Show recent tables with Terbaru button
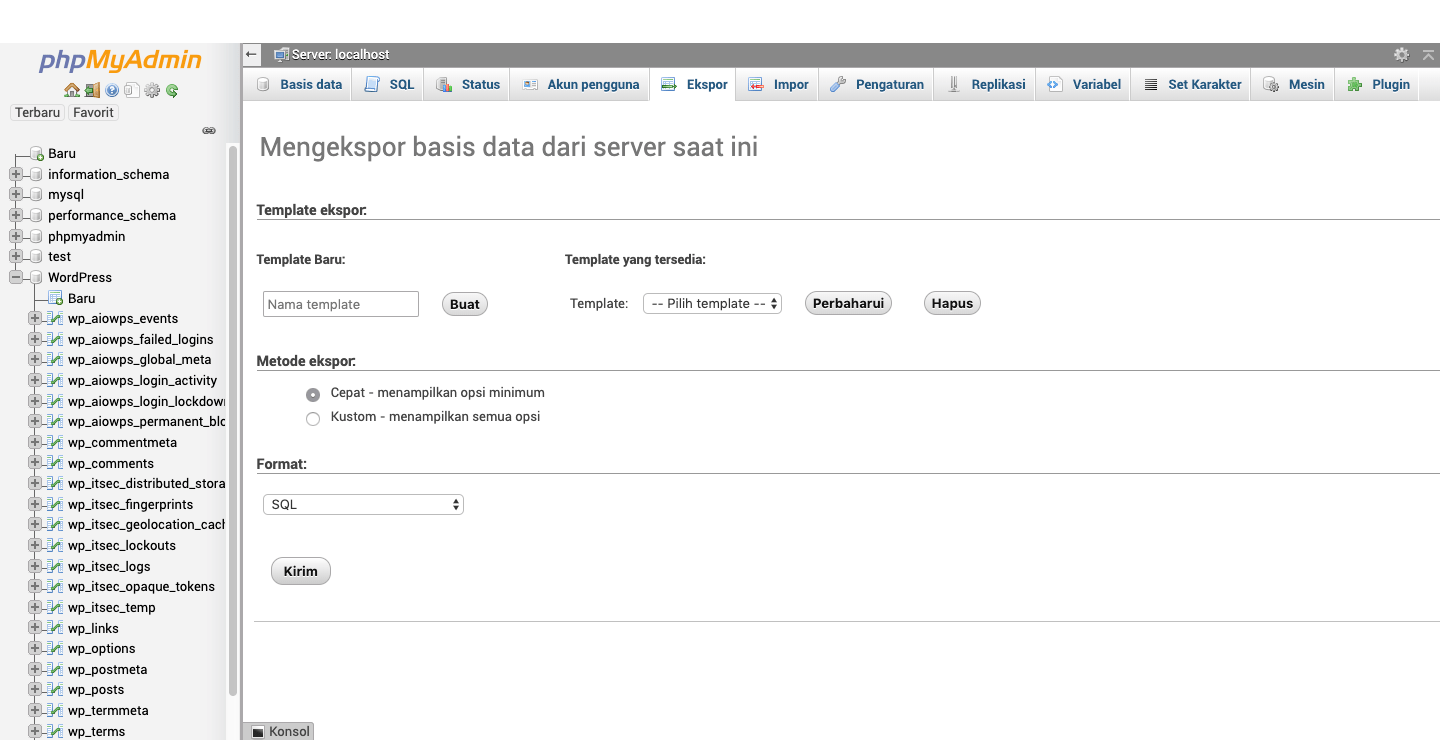The height and width of the screenshot is (740, 1440). tap(38, 113)
